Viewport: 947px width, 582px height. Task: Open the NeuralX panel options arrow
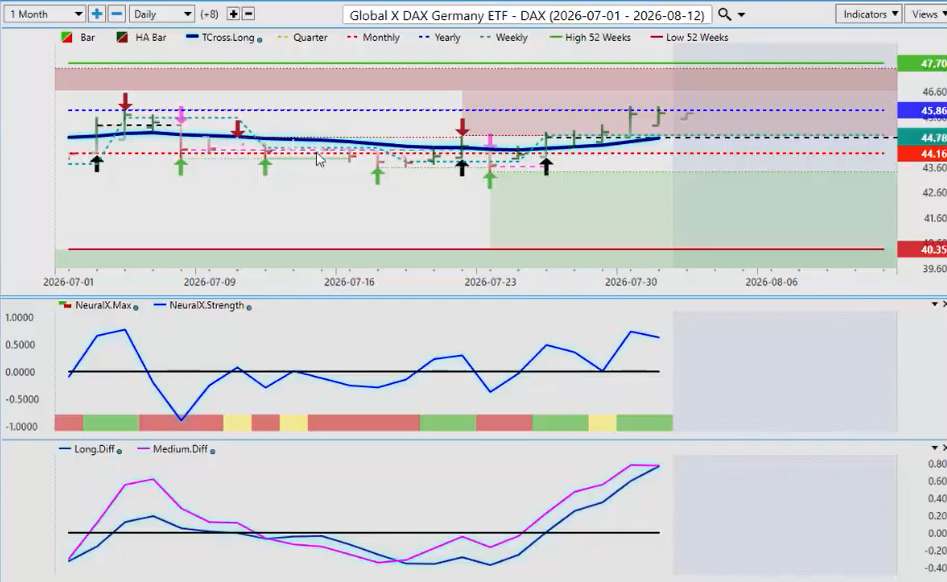pyautogui.click(x=935, y=304)
